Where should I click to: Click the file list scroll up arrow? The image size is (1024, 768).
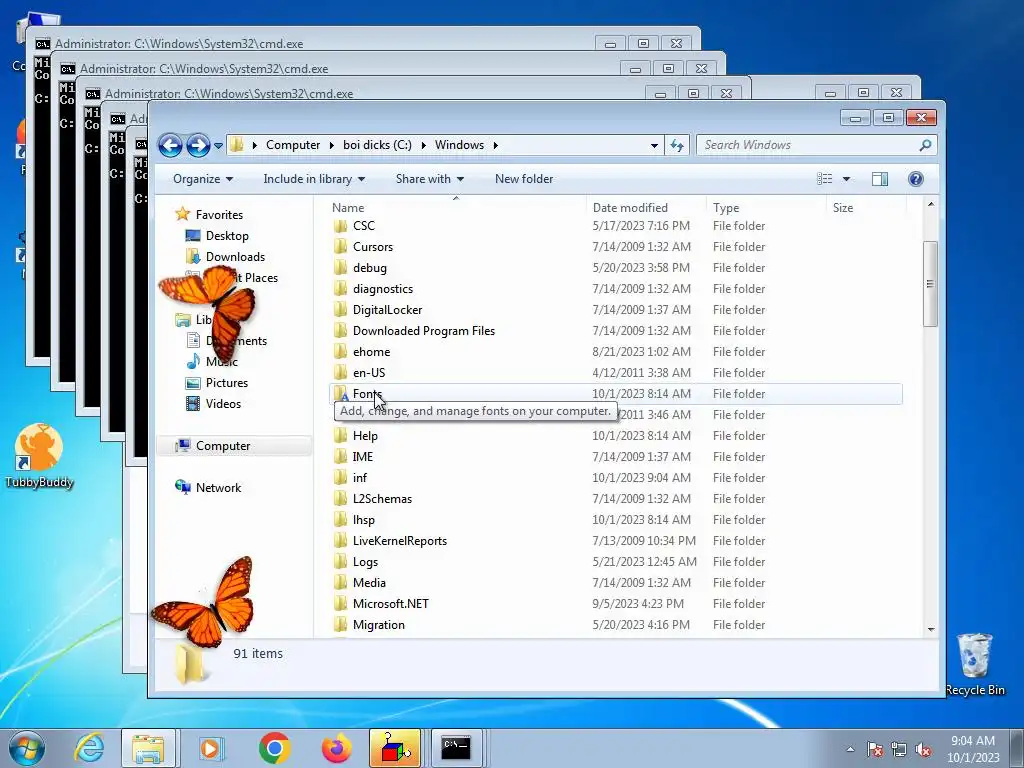pos(931,204)
